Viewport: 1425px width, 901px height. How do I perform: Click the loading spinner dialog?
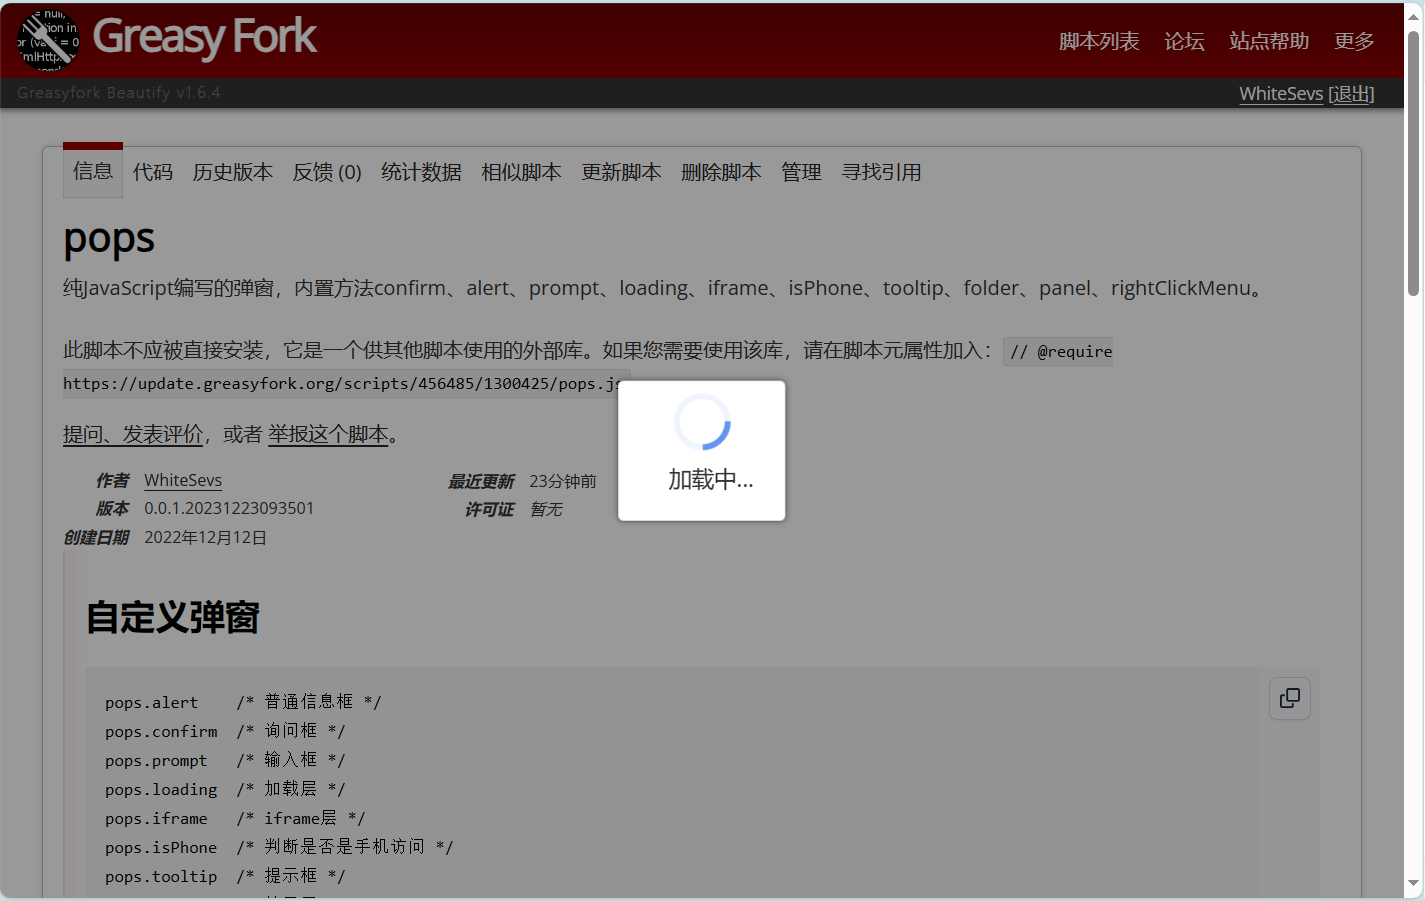(x=701, y=450)
